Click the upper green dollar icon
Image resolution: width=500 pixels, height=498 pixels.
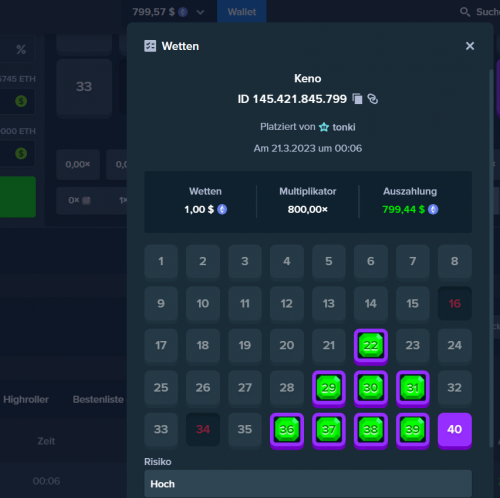[x=21, y=101]
